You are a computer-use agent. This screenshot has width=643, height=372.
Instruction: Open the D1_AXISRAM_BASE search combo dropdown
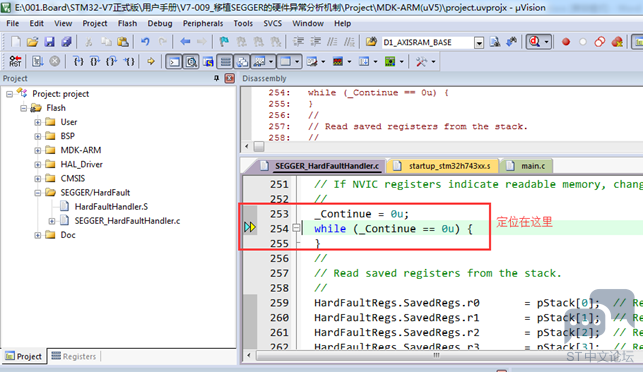479,42
